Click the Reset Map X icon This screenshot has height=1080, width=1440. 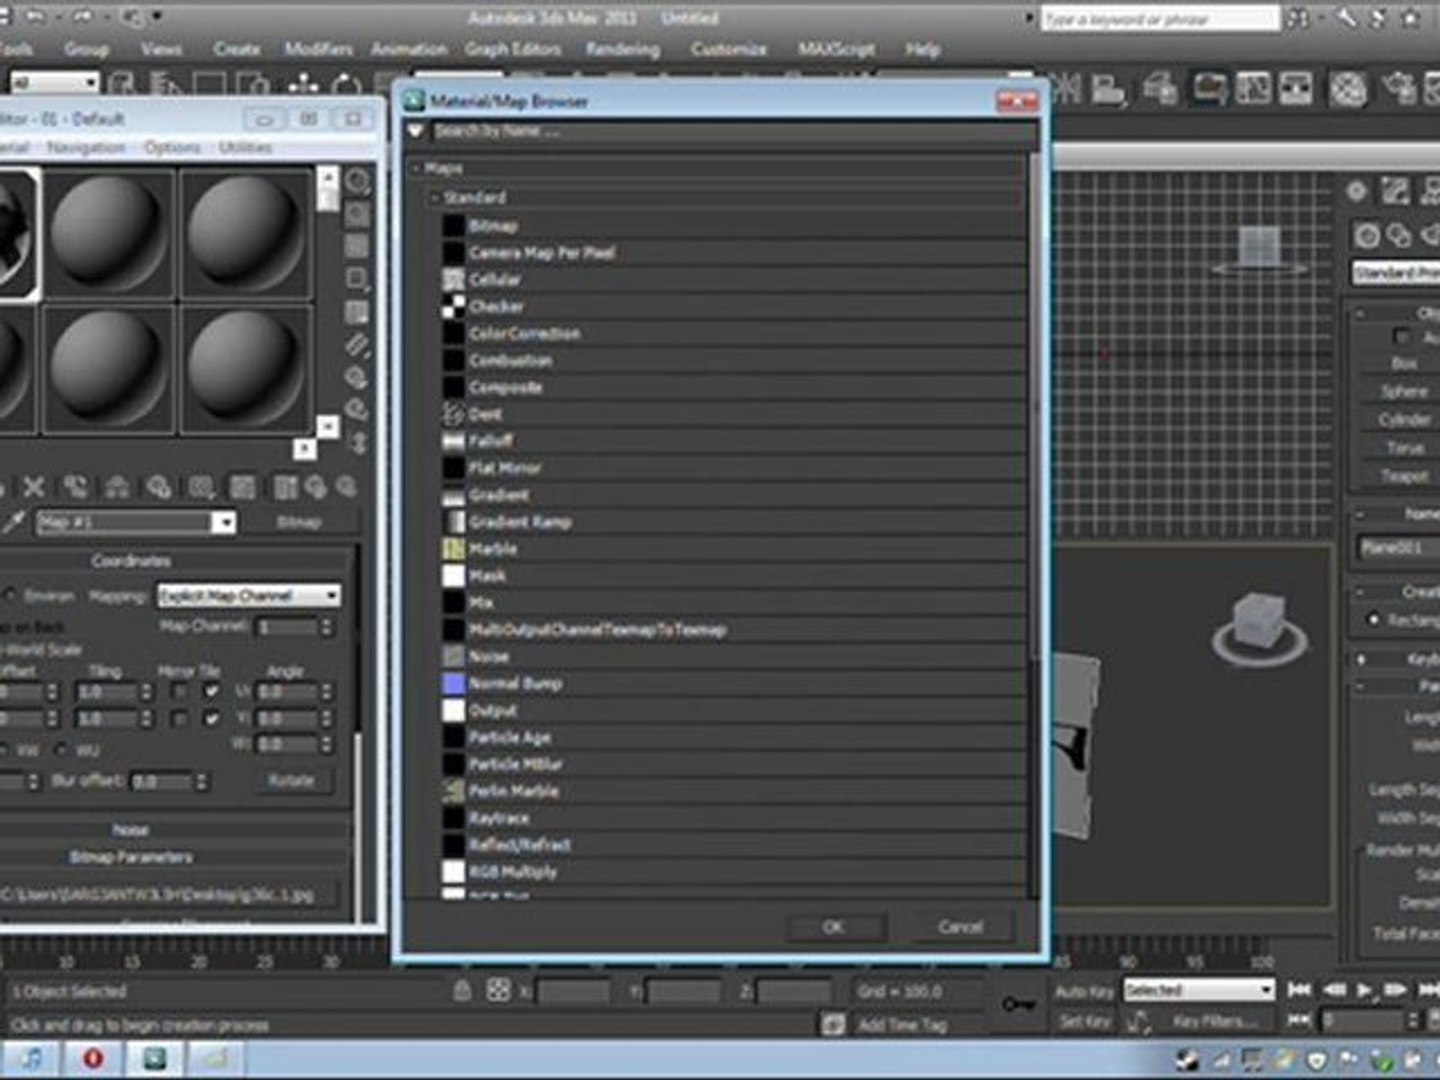(x=33, y=487)
